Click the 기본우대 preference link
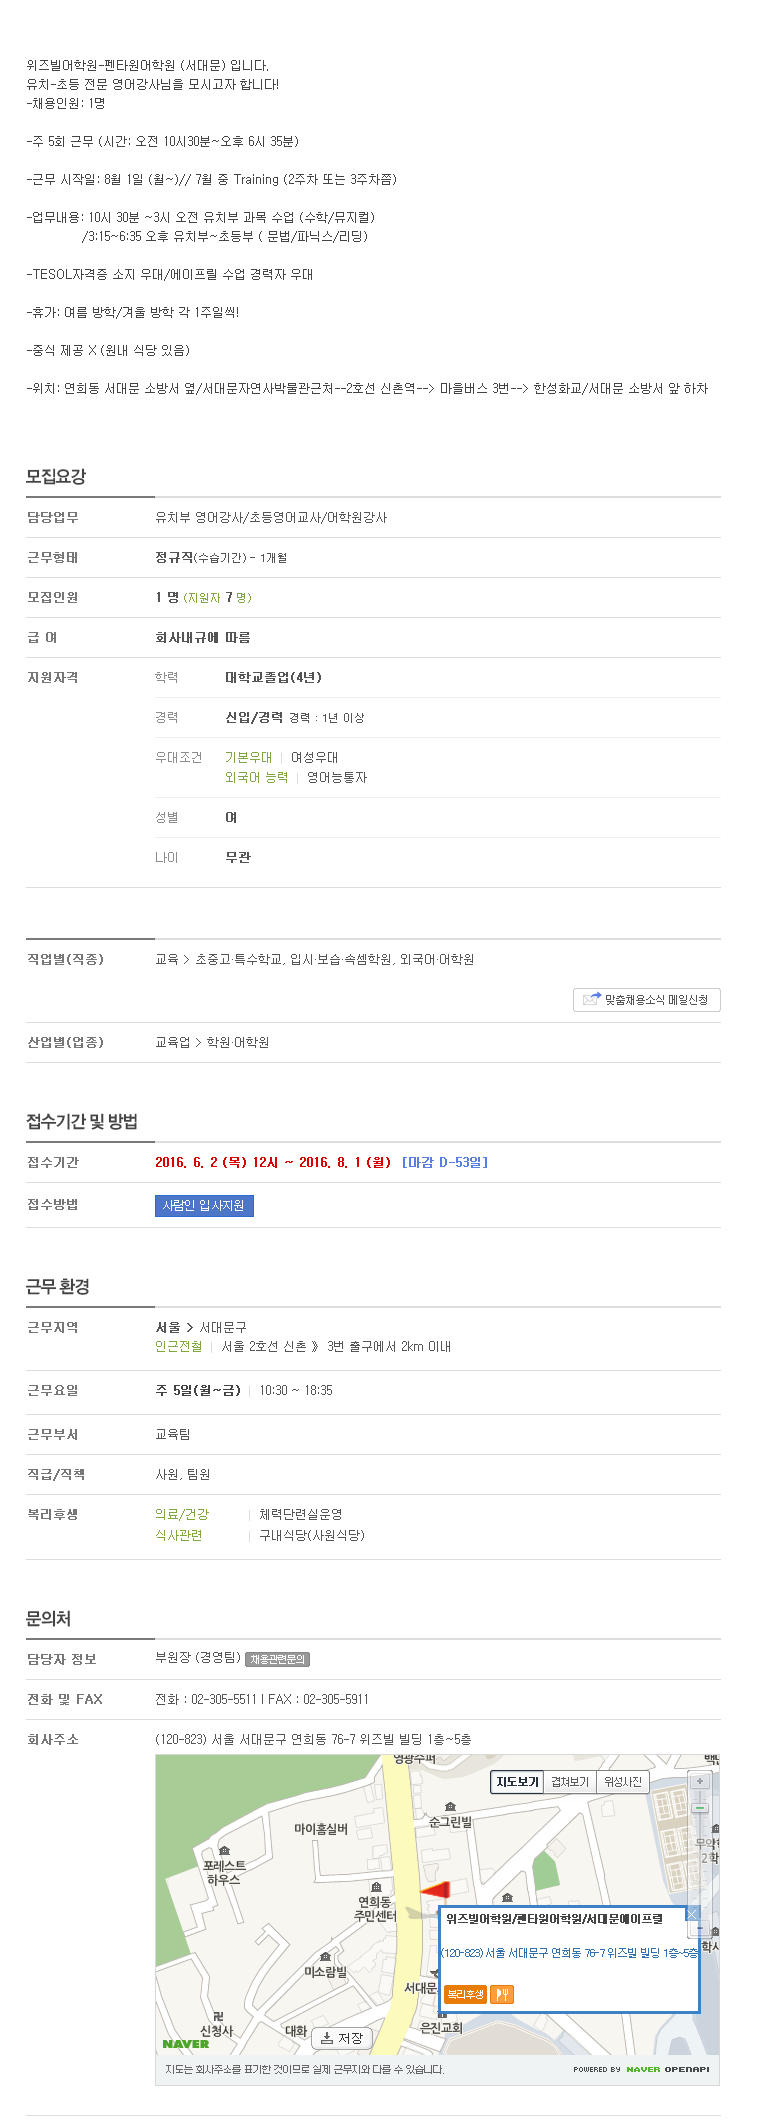The height and width of the screenshot is (2121, 778). pos(248,757)
